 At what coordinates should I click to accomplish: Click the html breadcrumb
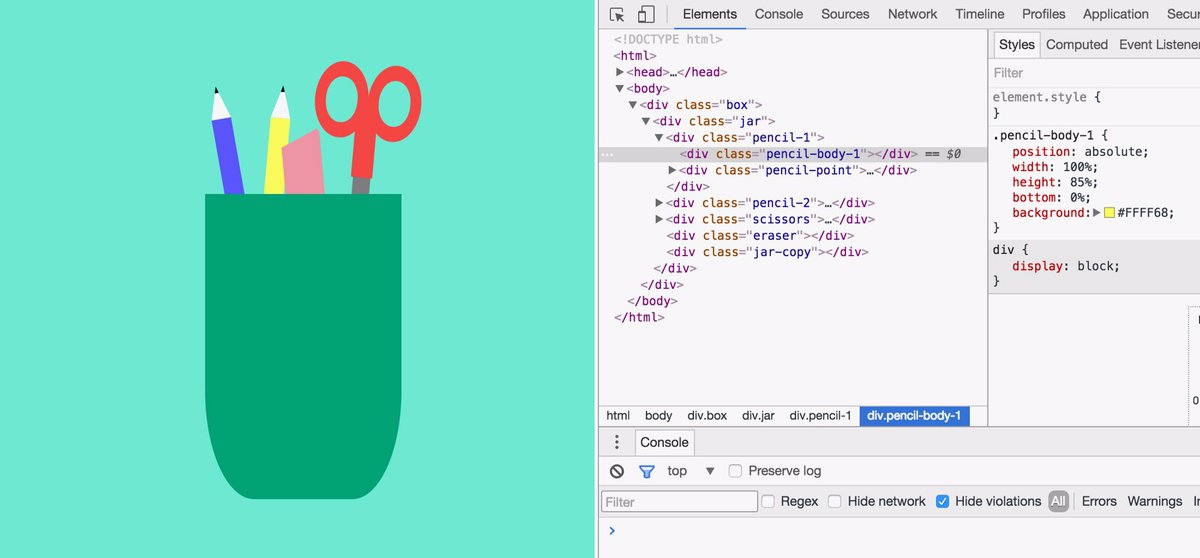click(x=618, y=416)
